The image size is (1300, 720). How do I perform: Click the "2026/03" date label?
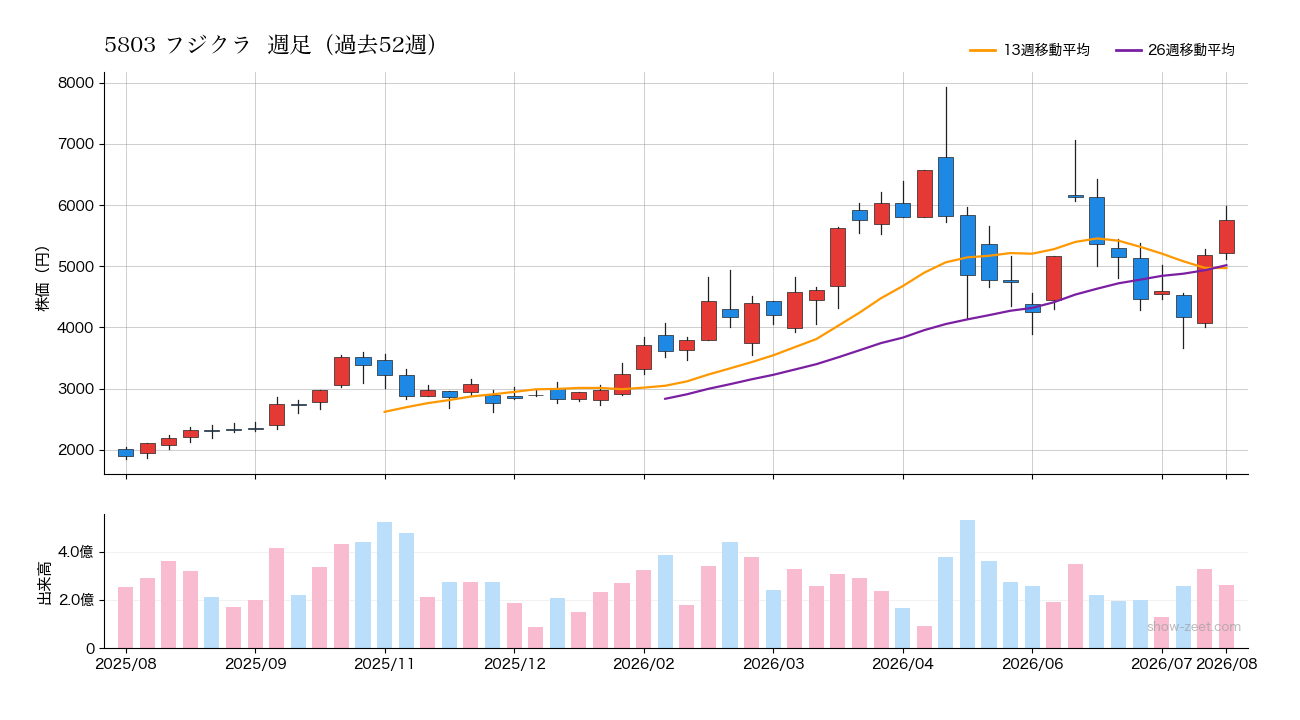773,662
